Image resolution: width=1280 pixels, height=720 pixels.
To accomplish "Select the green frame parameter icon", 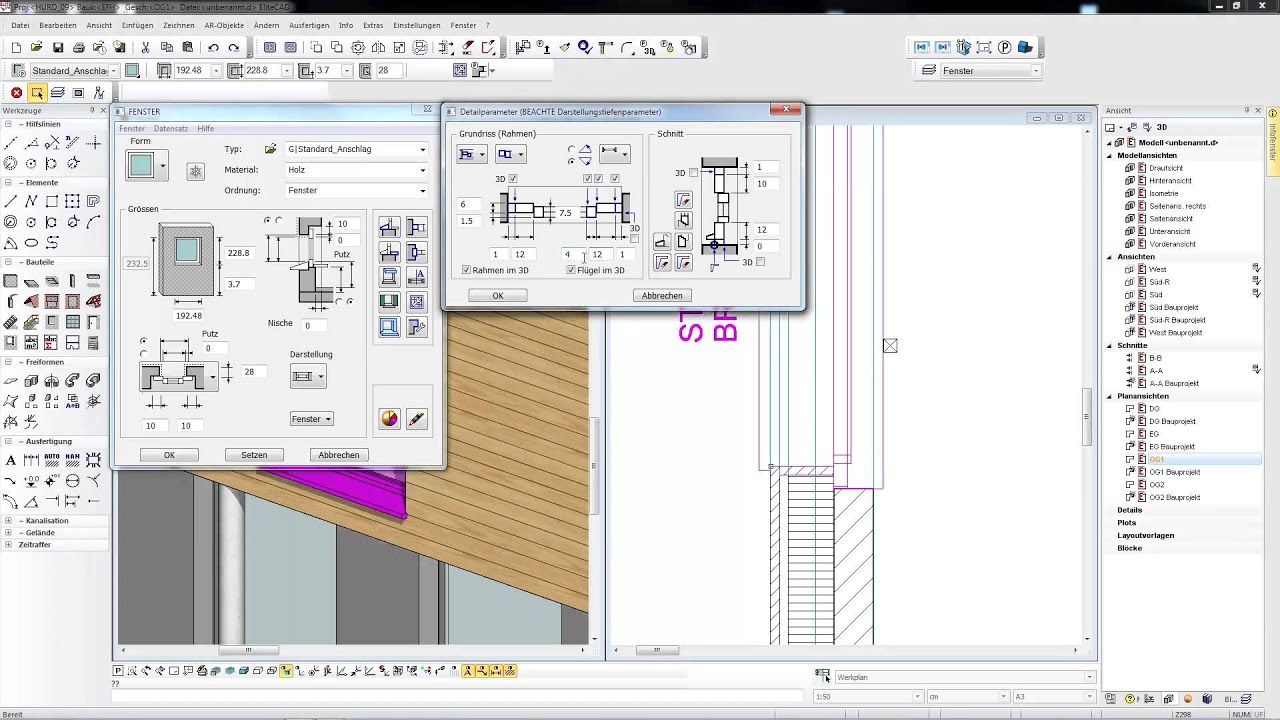I will tap(389, 301).
